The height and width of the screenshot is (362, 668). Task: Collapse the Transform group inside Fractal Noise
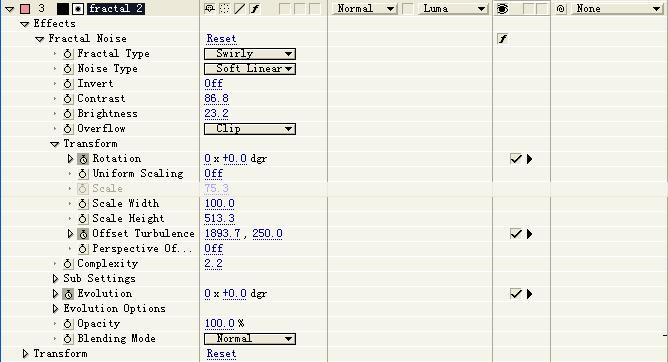[55, 144]
